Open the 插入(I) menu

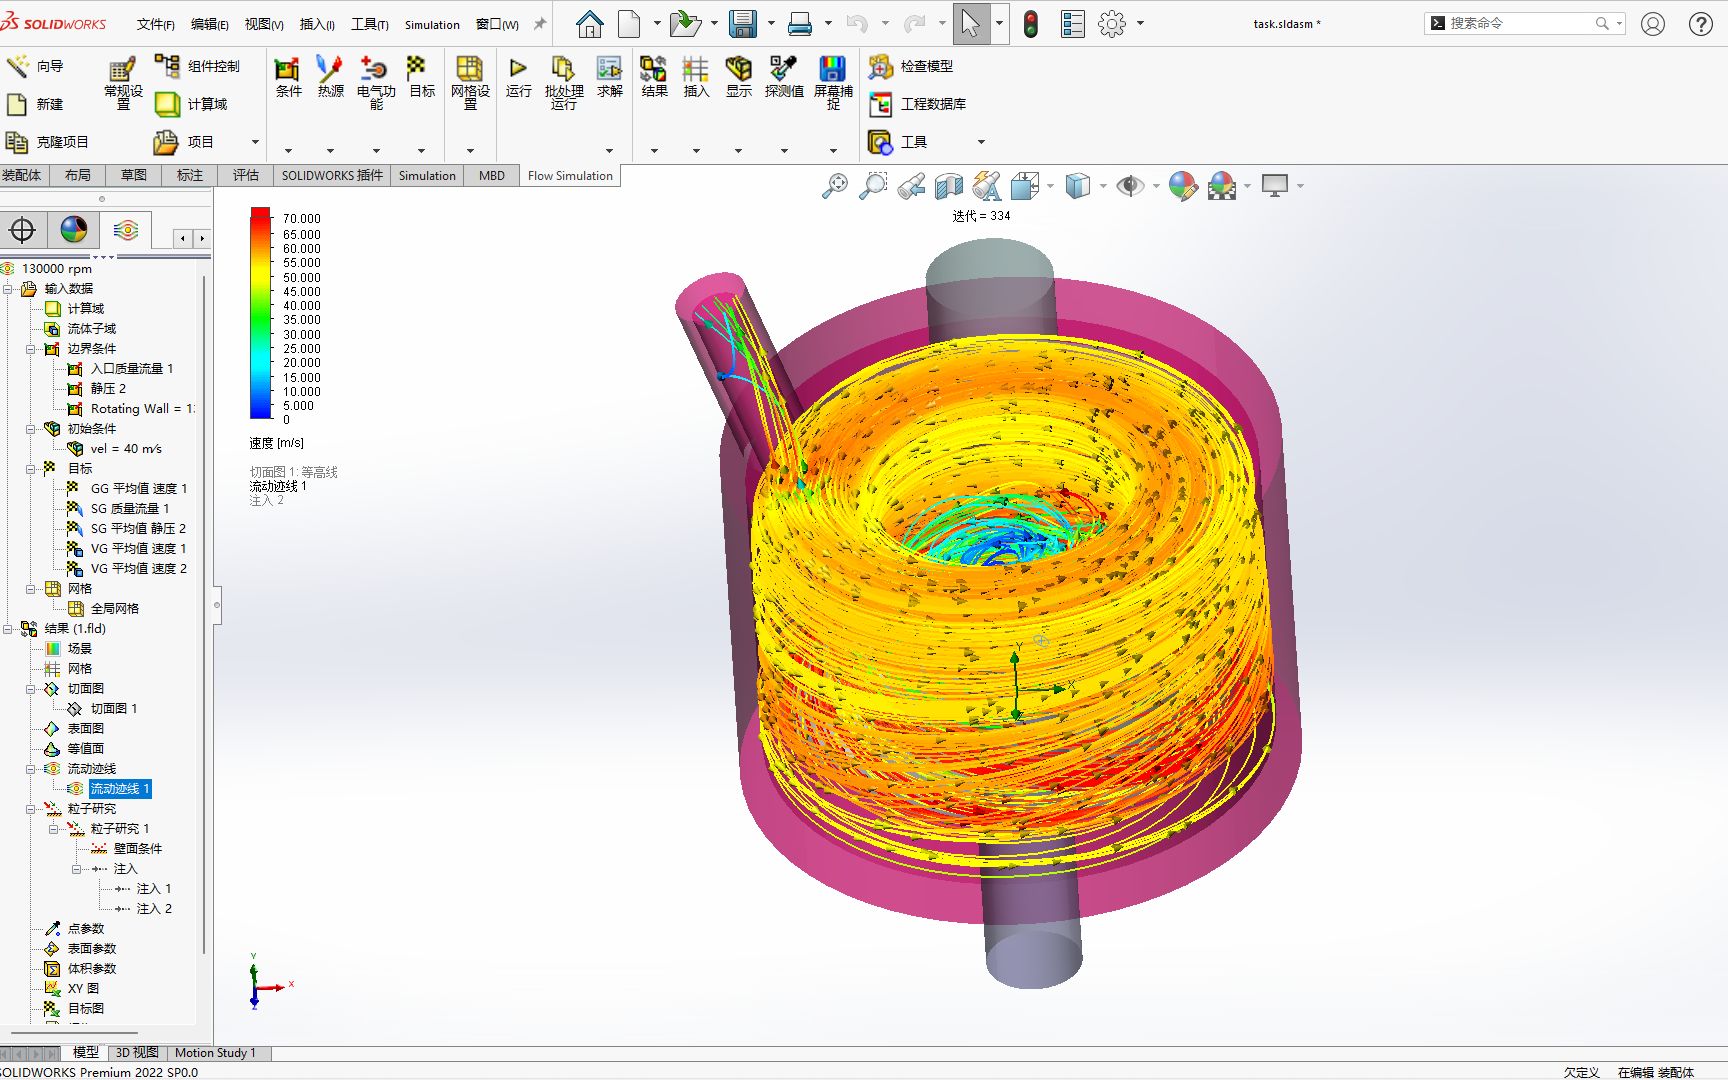click(317, 24)
